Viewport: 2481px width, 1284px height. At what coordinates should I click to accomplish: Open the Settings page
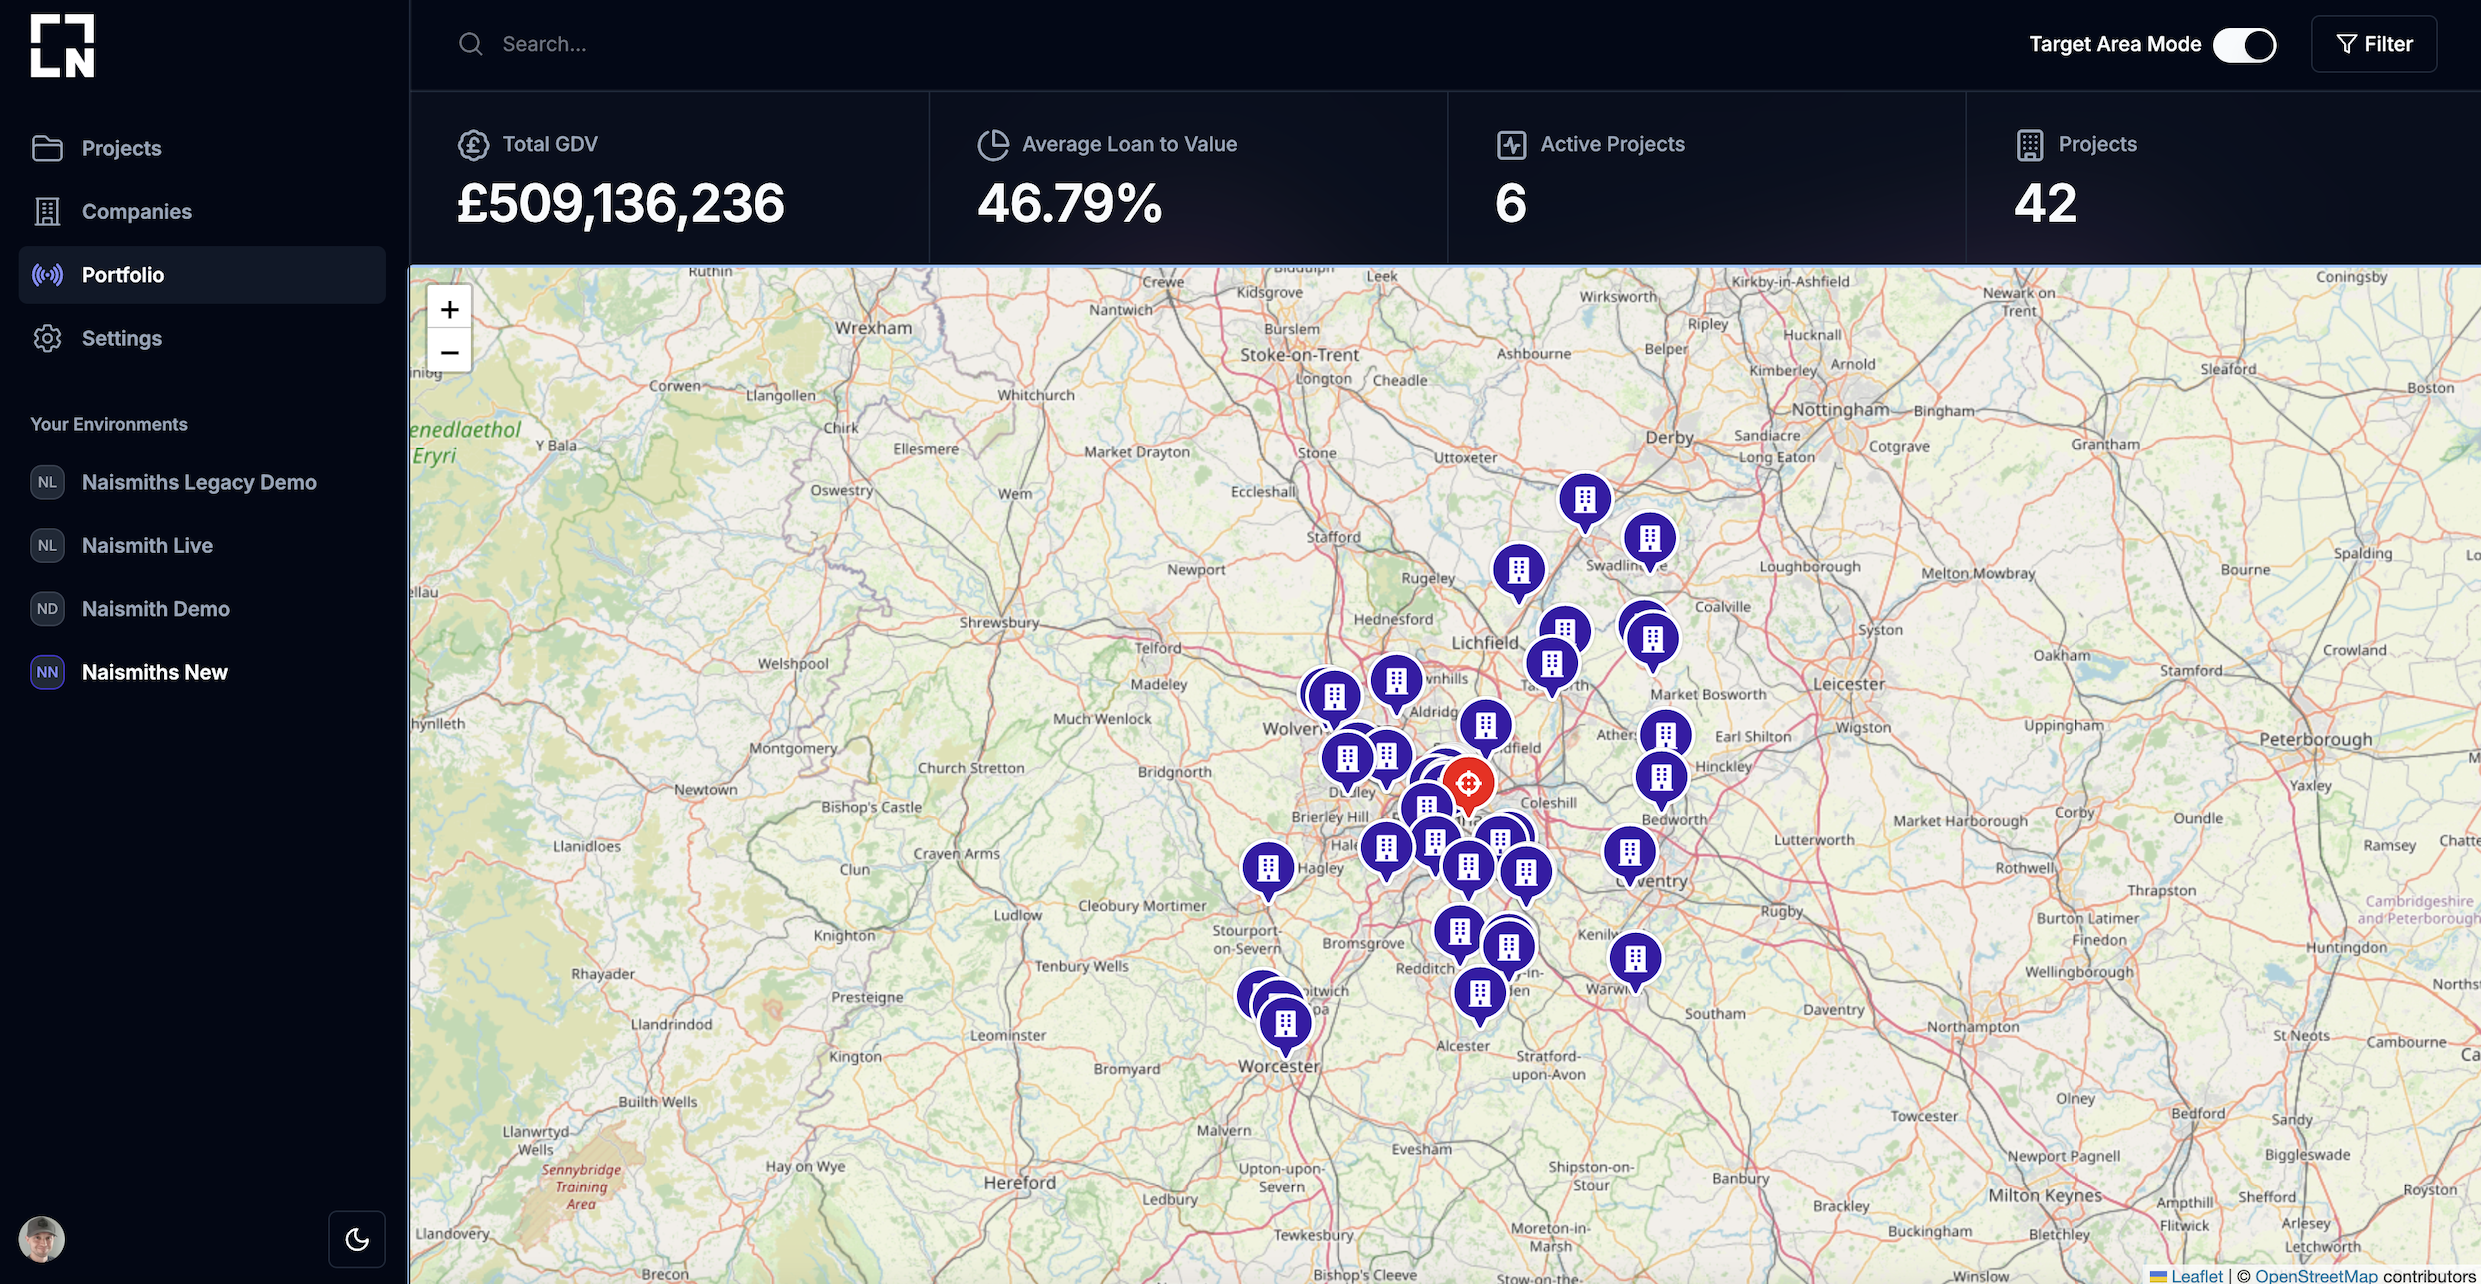tap(121, 338)
